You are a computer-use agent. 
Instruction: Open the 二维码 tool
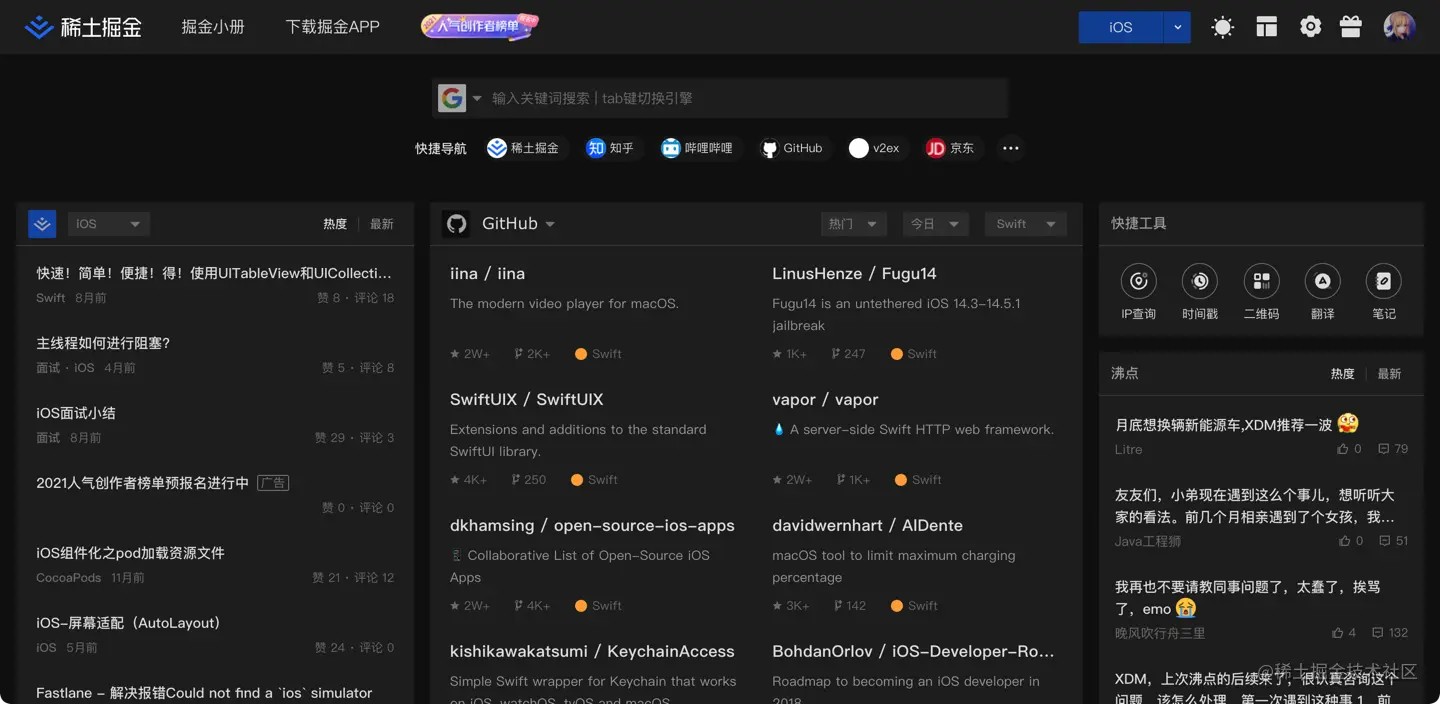[x=1261, y=292]
